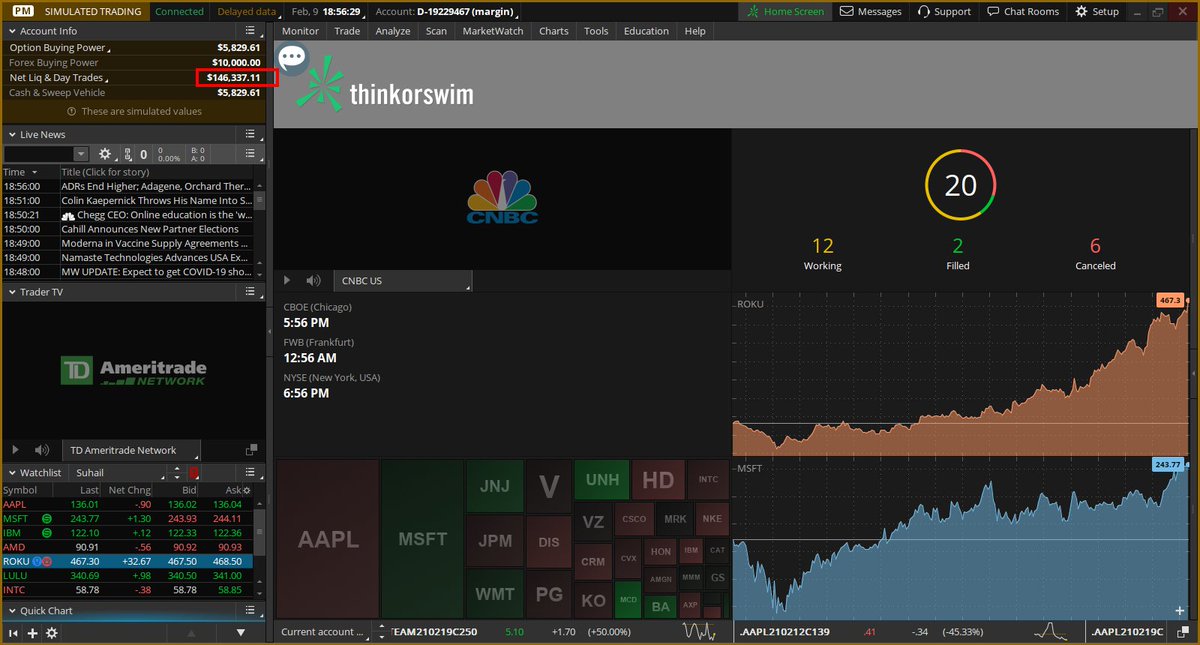Open Support from the top bar
The width and height of the screenshot is (1200, 645).
point(943,12)
